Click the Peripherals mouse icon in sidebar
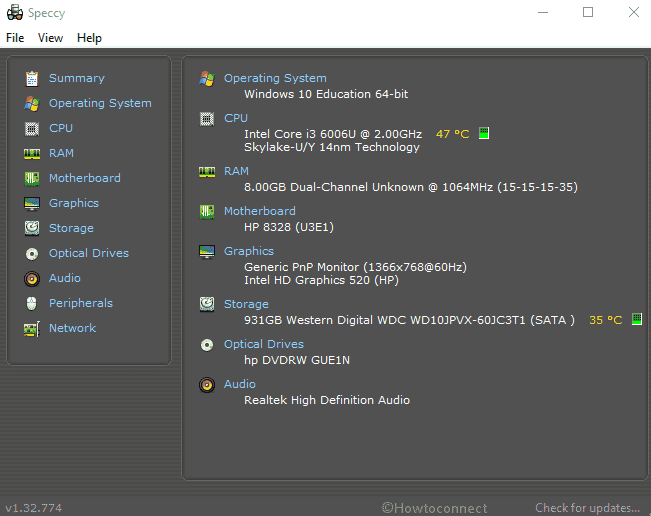This screenshot has width=651, height=516. click(32, 303)
